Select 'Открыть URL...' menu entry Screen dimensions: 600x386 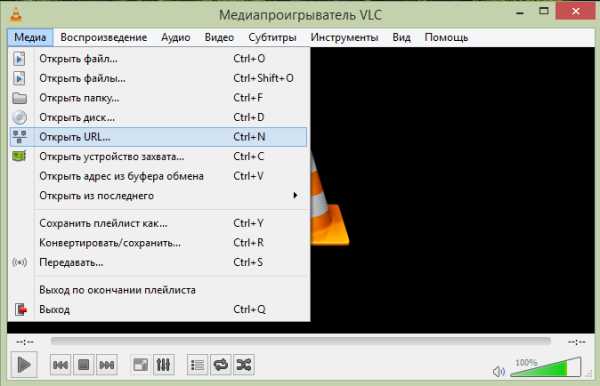click(x=158, y=137)
